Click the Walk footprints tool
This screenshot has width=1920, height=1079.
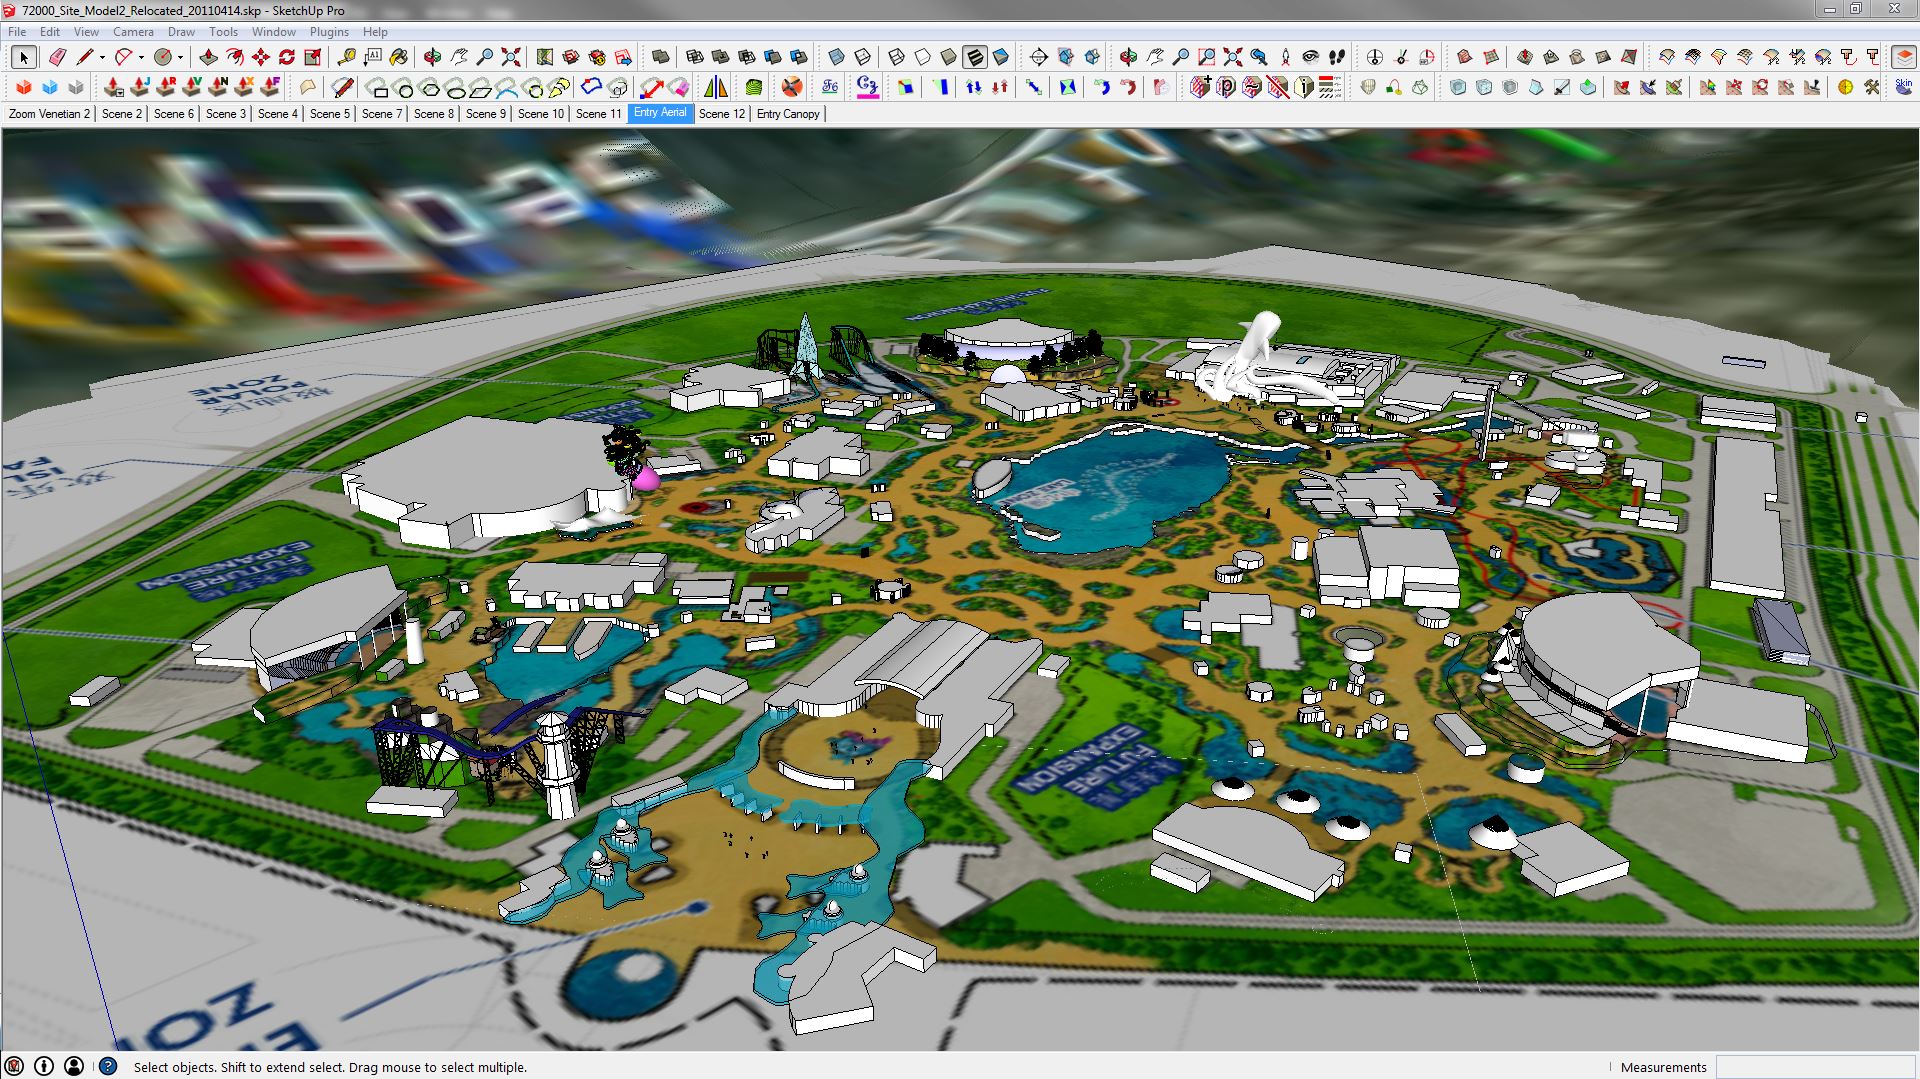[x=1337, y=57]
